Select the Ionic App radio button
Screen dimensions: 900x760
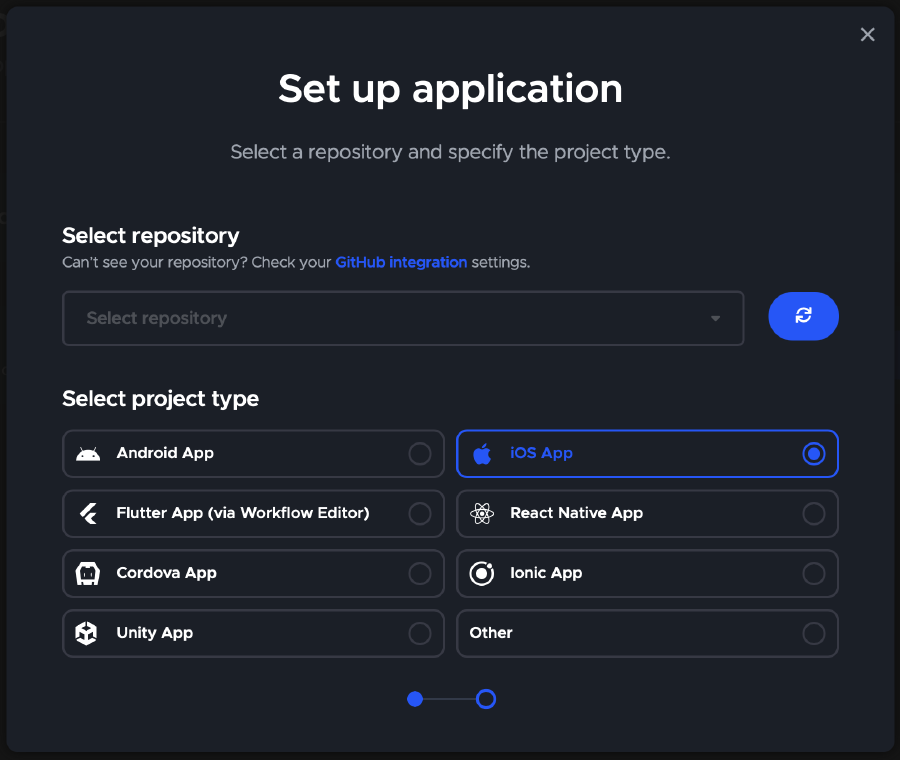coord(814,574)
